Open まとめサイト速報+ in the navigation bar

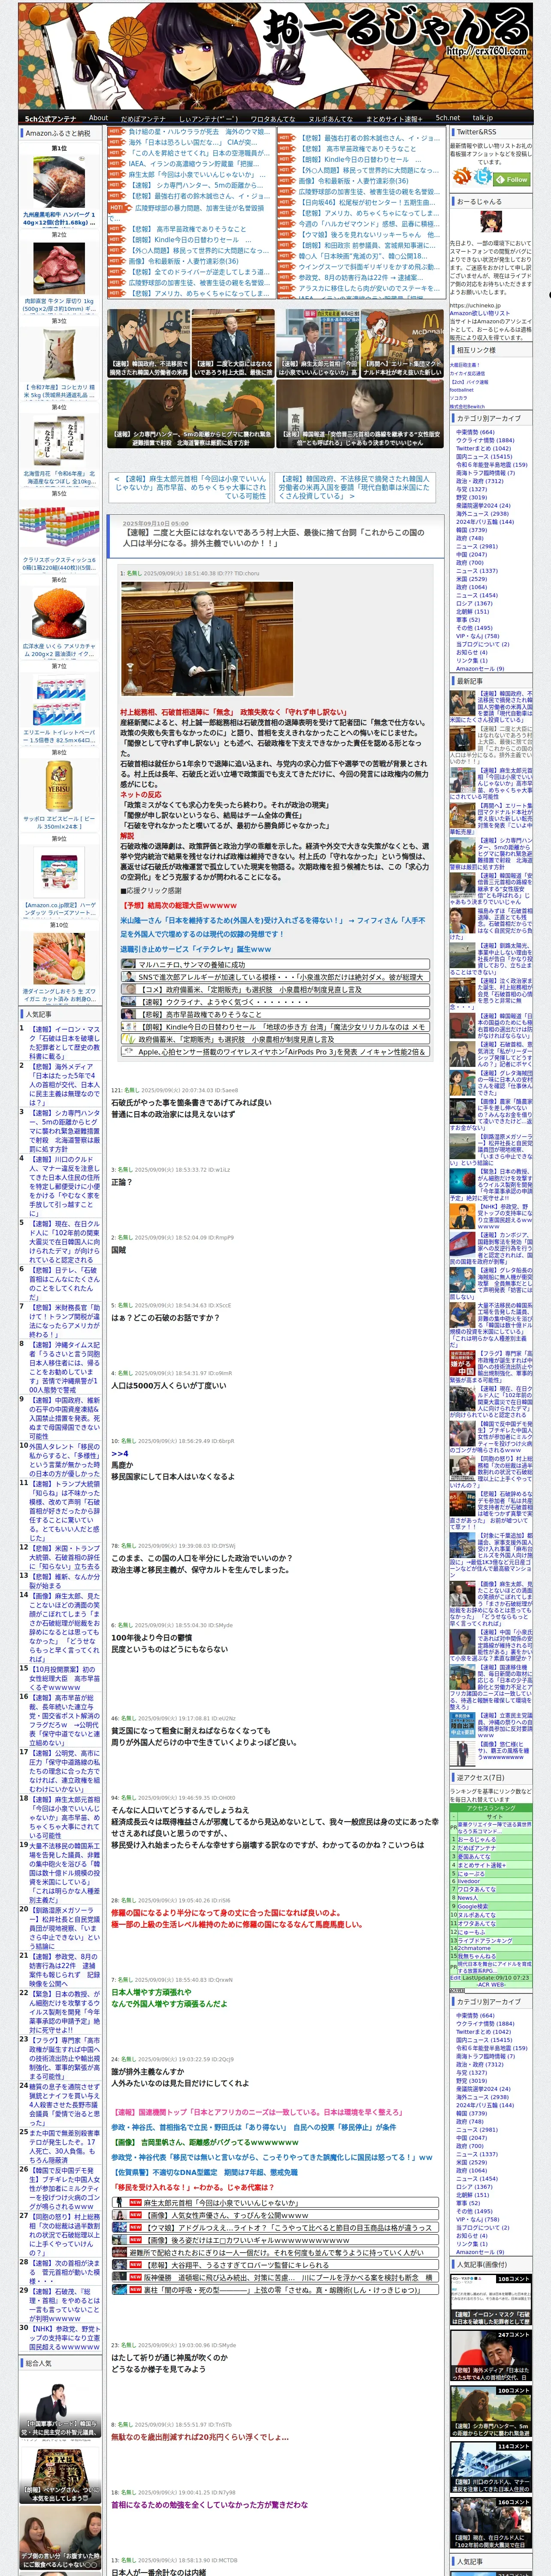pos(394,118)
